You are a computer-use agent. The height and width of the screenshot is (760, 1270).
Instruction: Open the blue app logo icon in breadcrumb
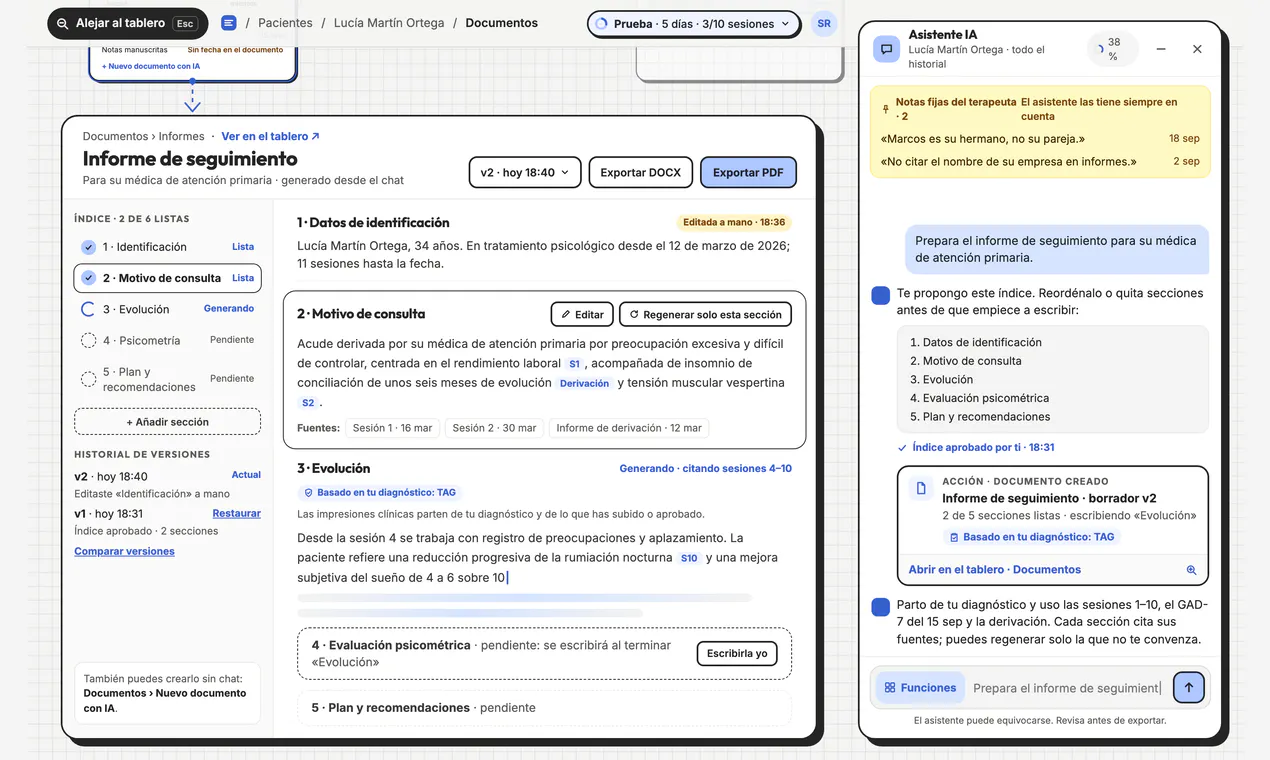click(229, 23)
